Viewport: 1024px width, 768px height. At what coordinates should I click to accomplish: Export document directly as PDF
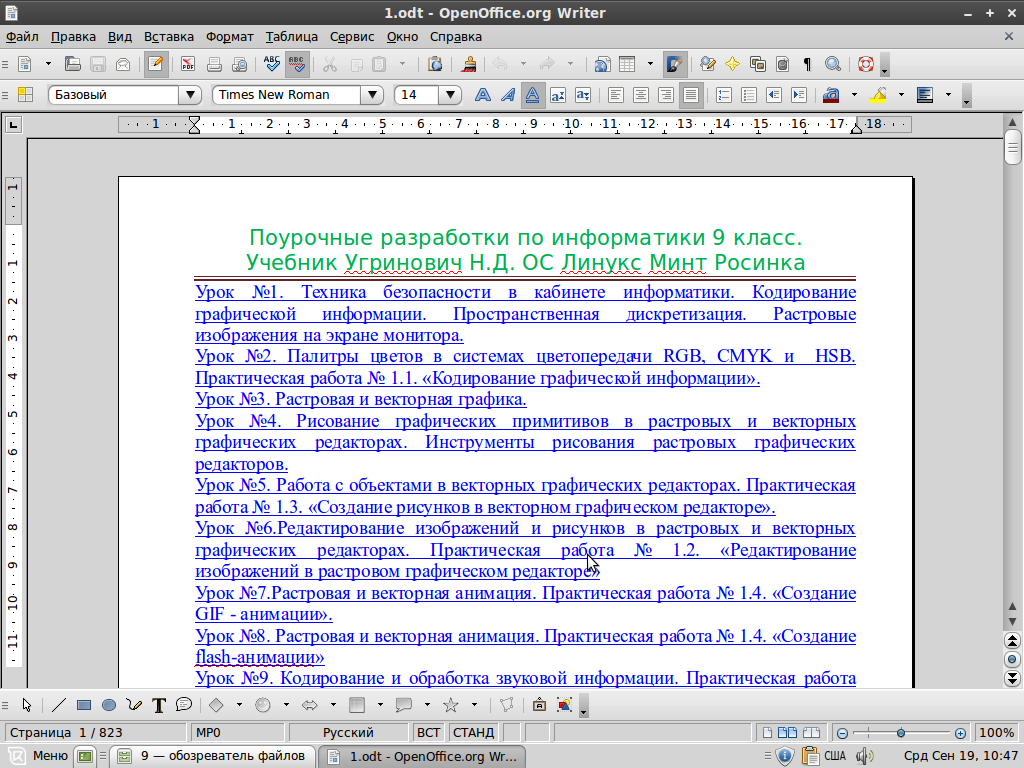pyautogui.click(x=188, y=64)
